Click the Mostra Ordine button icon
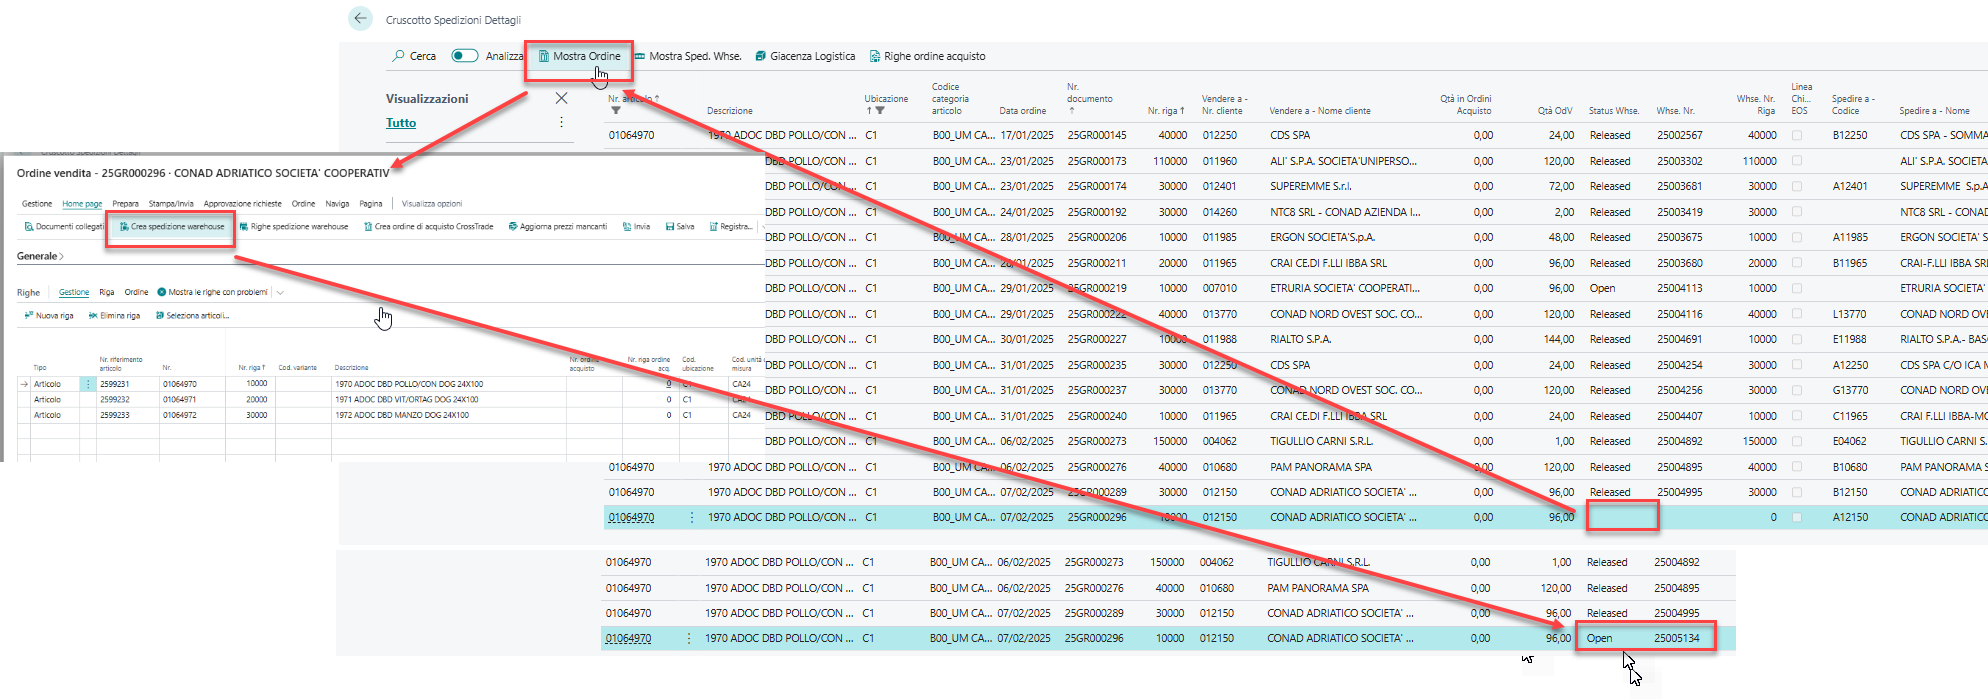This screenshot has height=699, width=1988. (544, 56)
